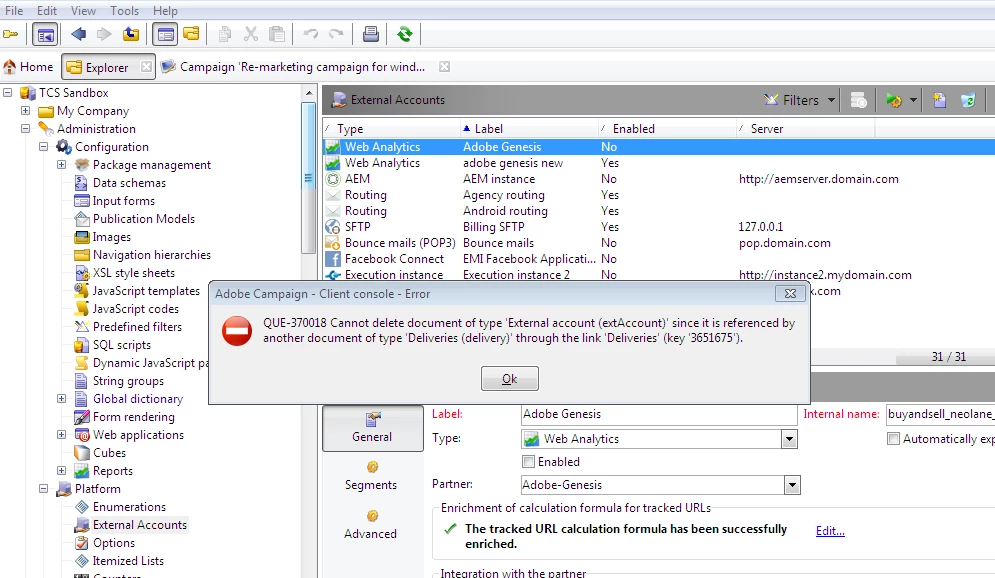Switch to the Home tab
Viewport: 995px width, 578px height.
[x=29, y=67]
